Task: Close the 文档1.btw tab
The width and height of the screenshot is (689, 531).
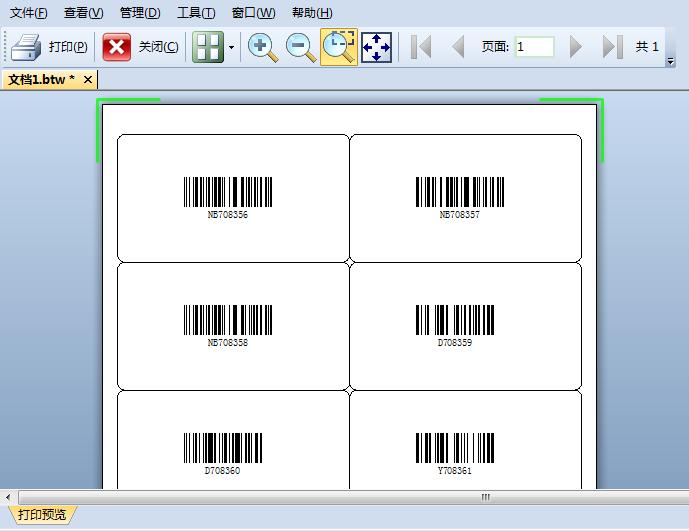Action: coord(88,80)
